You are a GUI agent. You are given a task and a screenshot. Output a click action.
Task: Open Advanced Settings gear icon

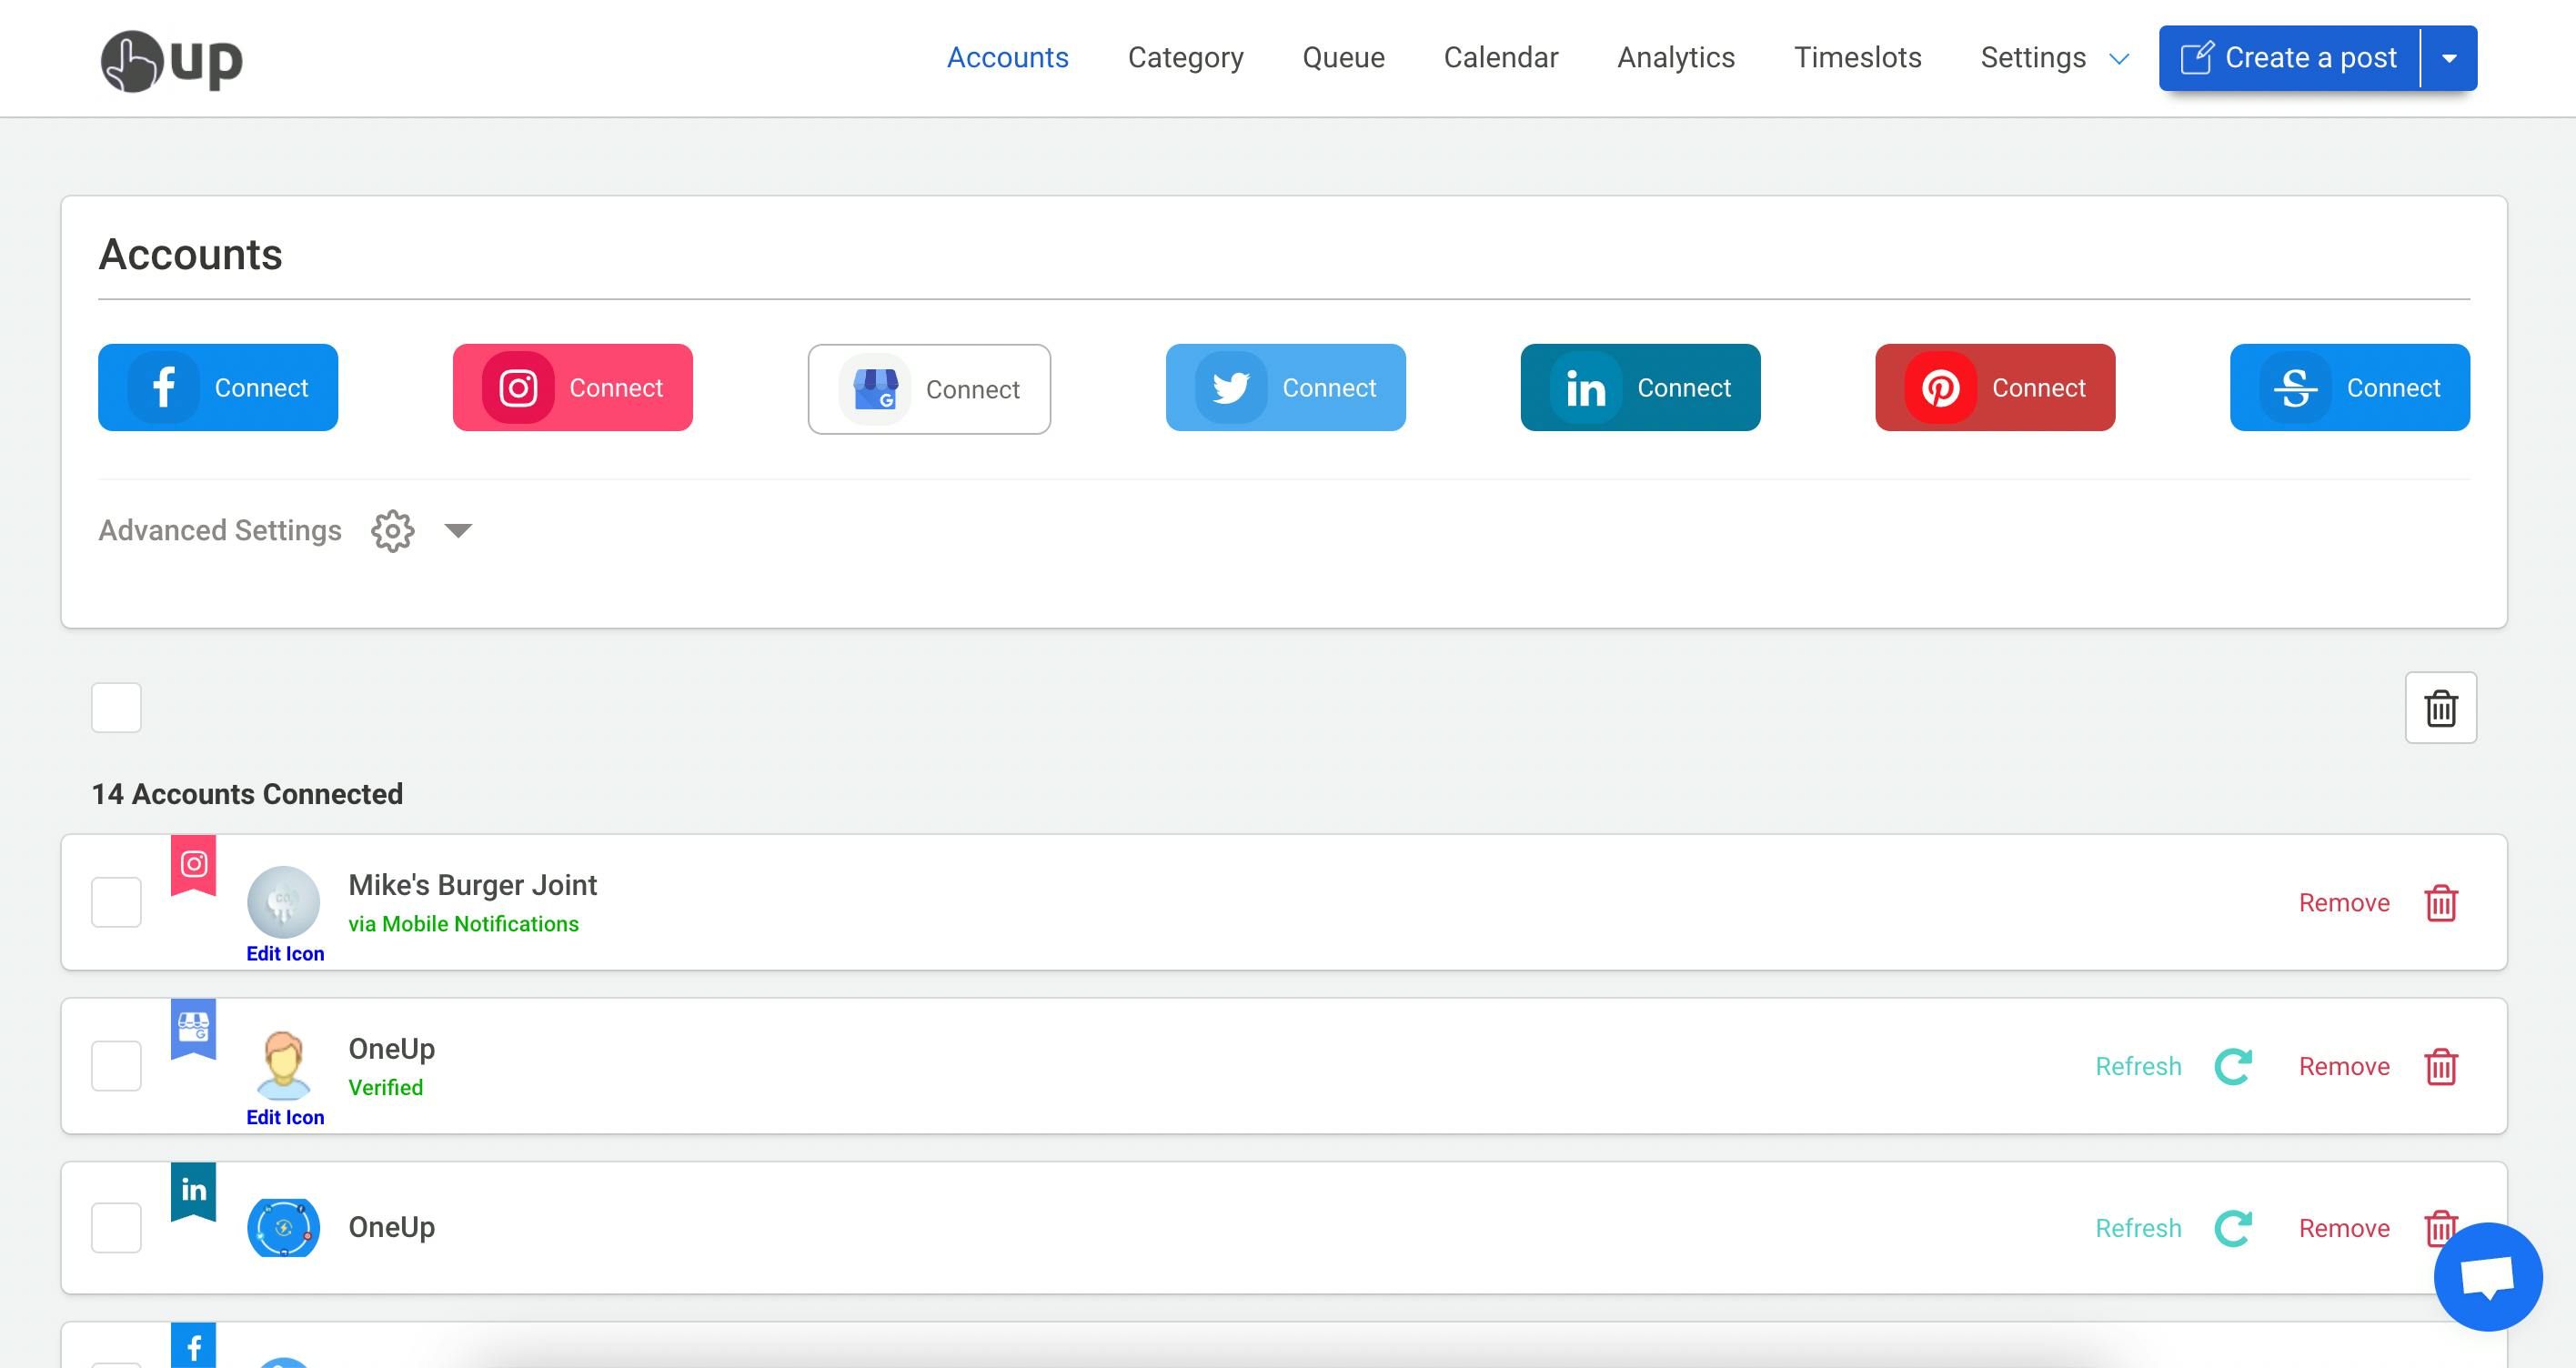393,531
